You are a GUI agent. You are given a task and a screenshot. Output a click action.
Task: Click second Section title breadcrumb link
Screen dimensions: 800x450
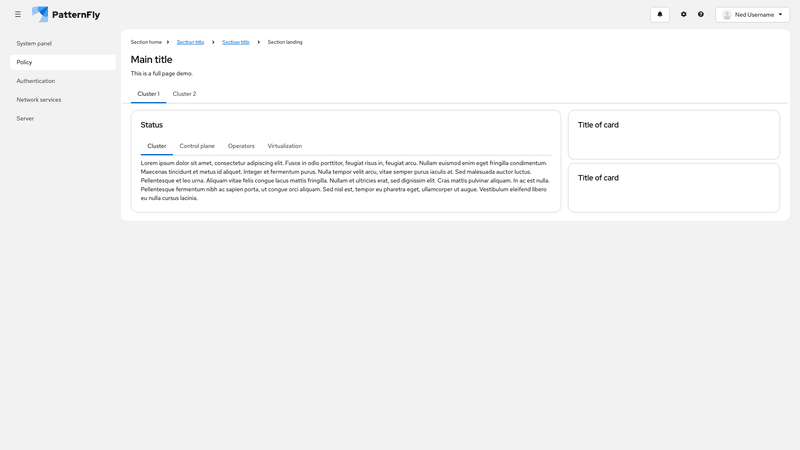236,42
